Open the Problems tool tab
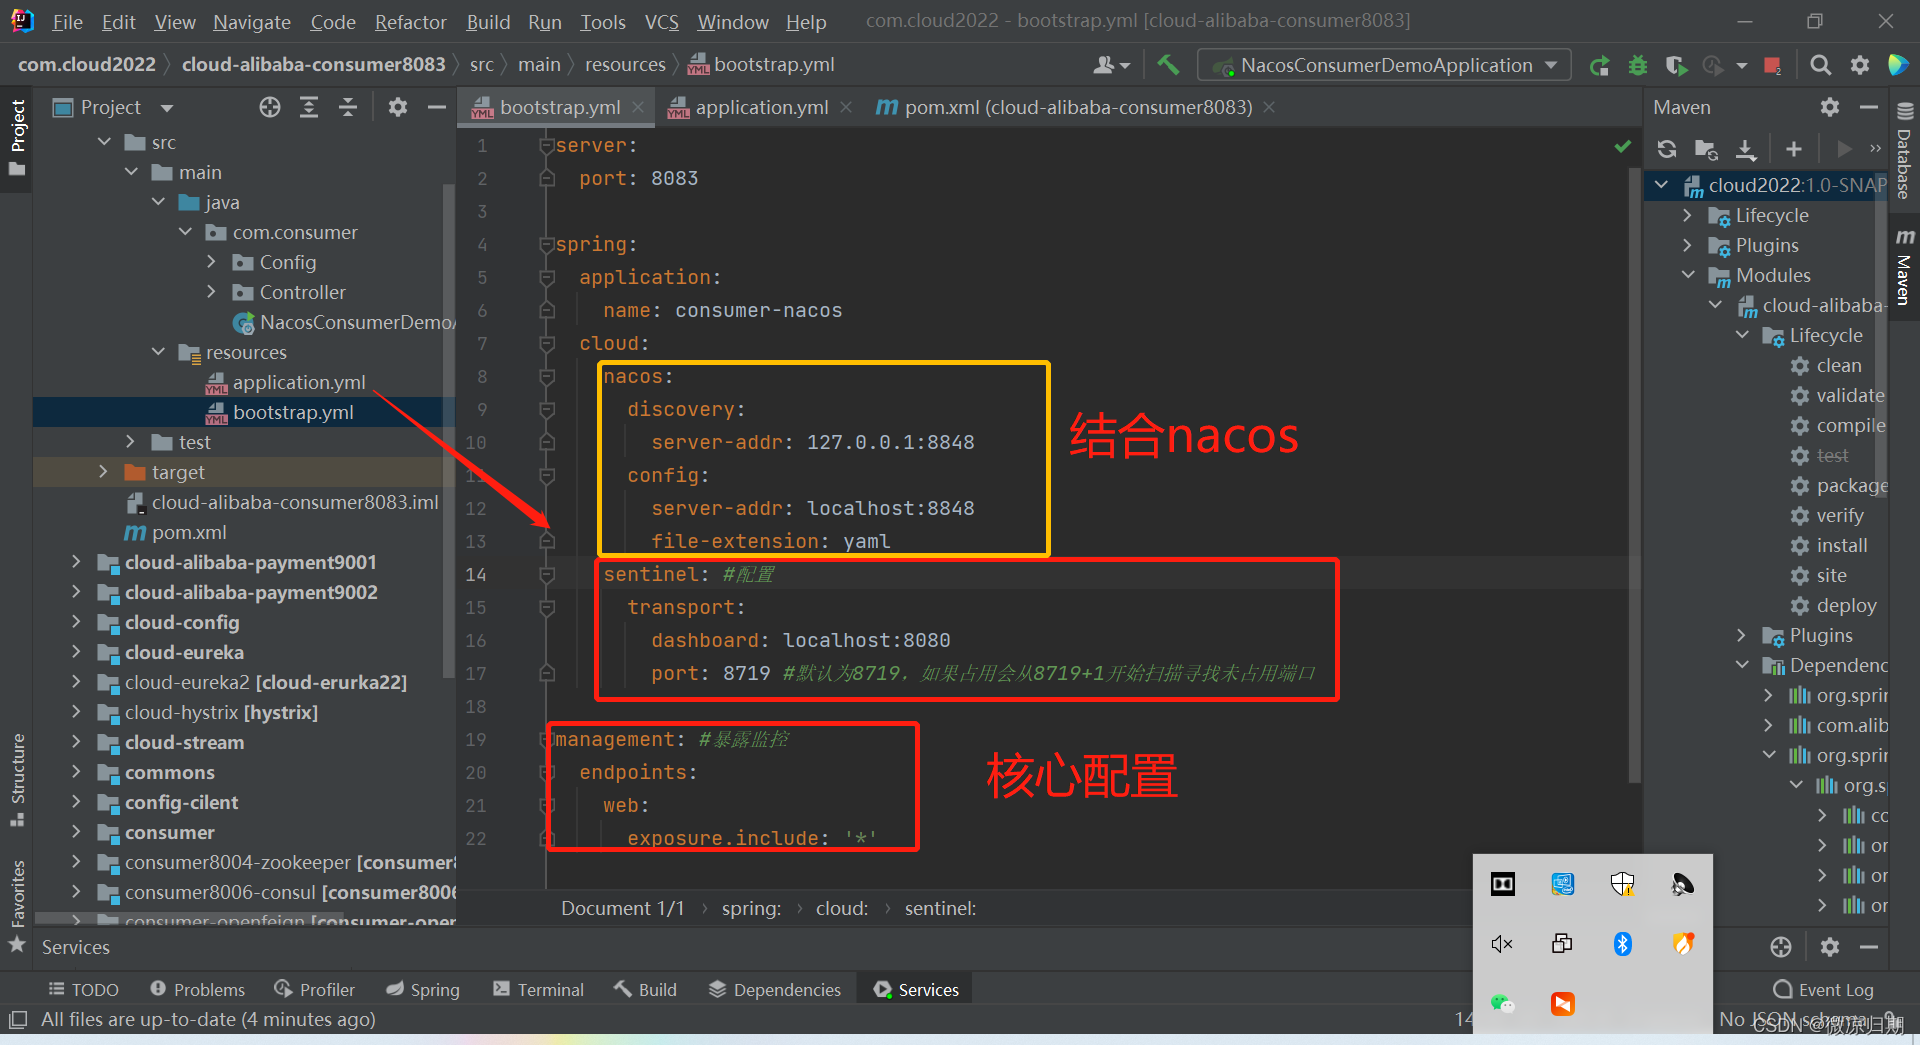 point(197,989)
